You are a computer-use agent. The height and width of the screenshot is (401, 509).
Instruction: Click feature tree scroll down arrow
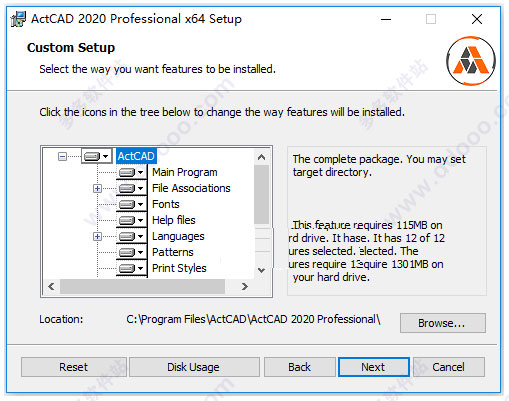pos(262,270)
